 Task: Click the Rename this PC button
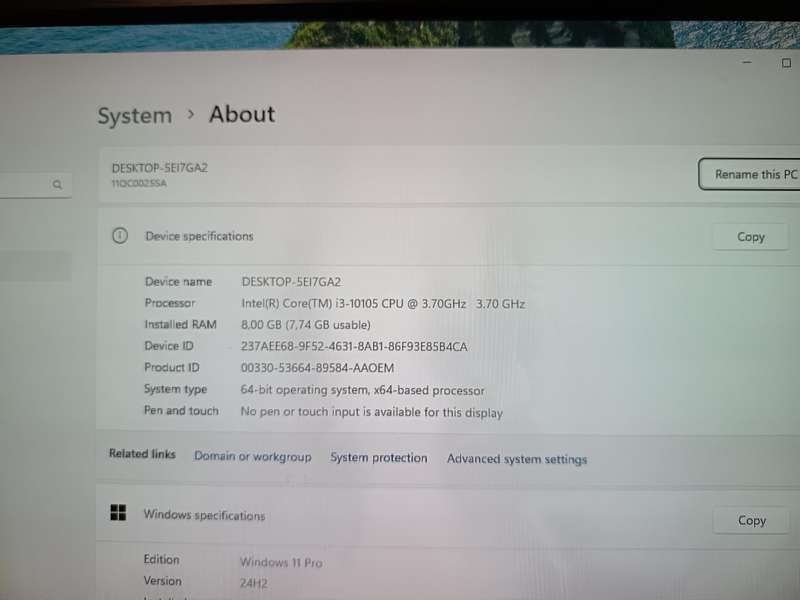point(749,174)
